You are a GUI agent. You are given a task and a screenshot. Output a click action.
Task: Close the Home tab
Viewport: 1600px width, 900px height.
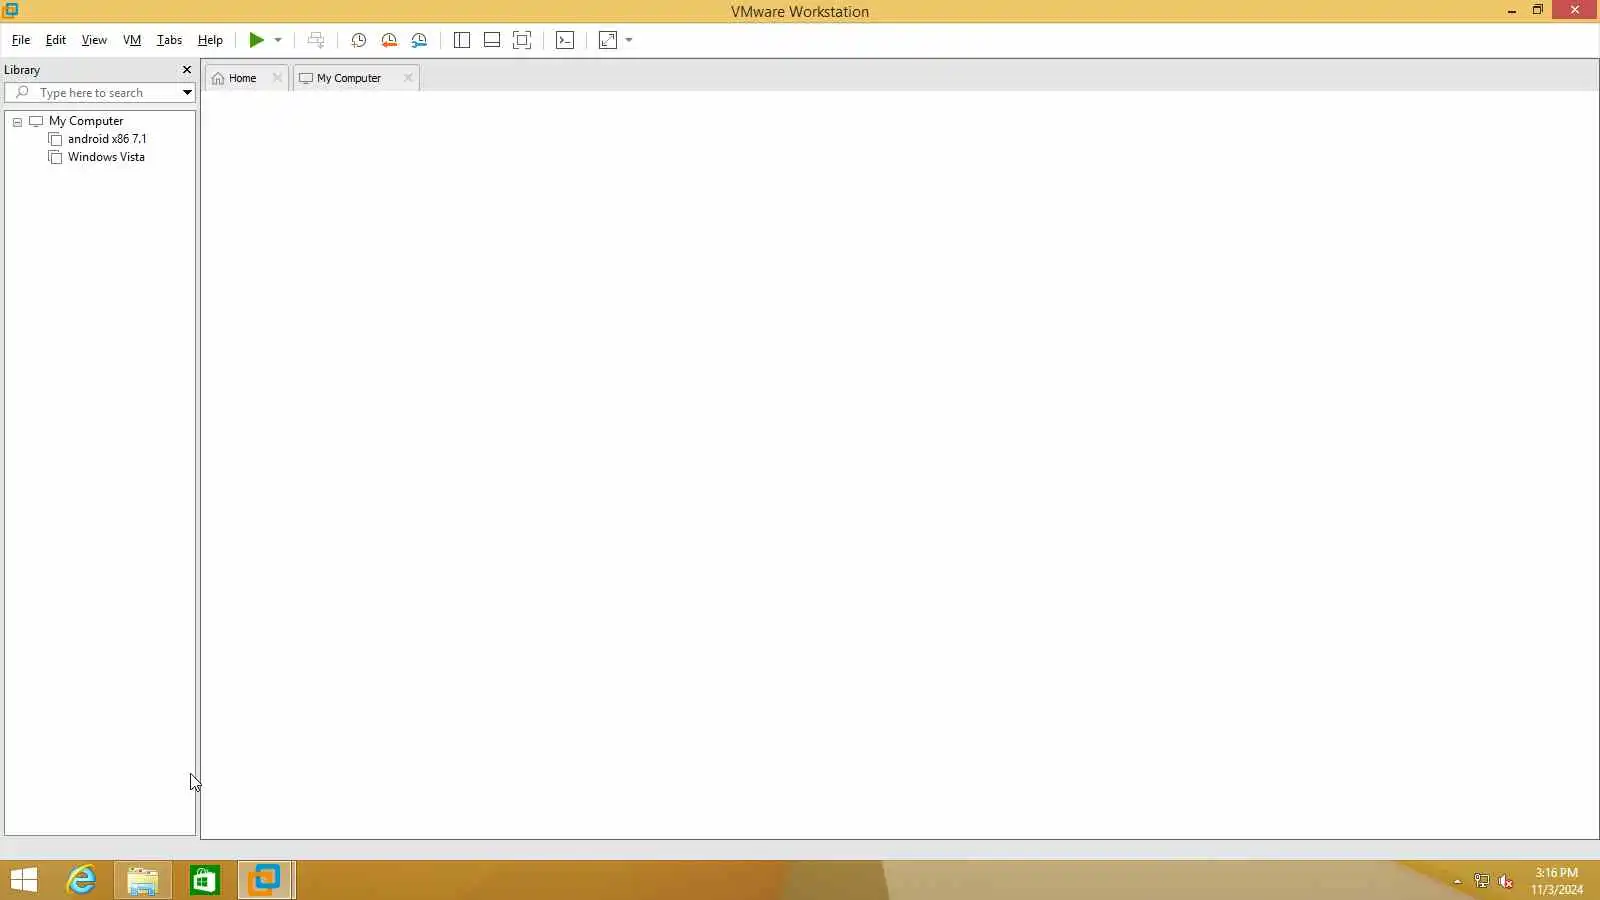pyautogui.click(x=277, y=78)
